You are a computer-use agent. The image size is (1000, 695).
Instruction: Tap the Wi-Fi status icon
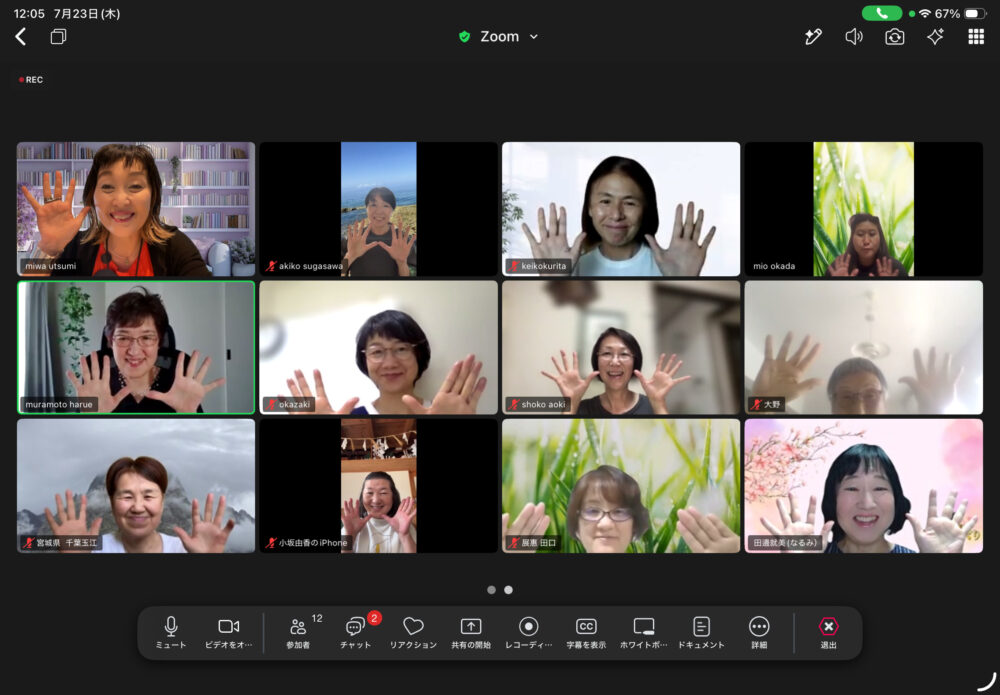point(925,13)
